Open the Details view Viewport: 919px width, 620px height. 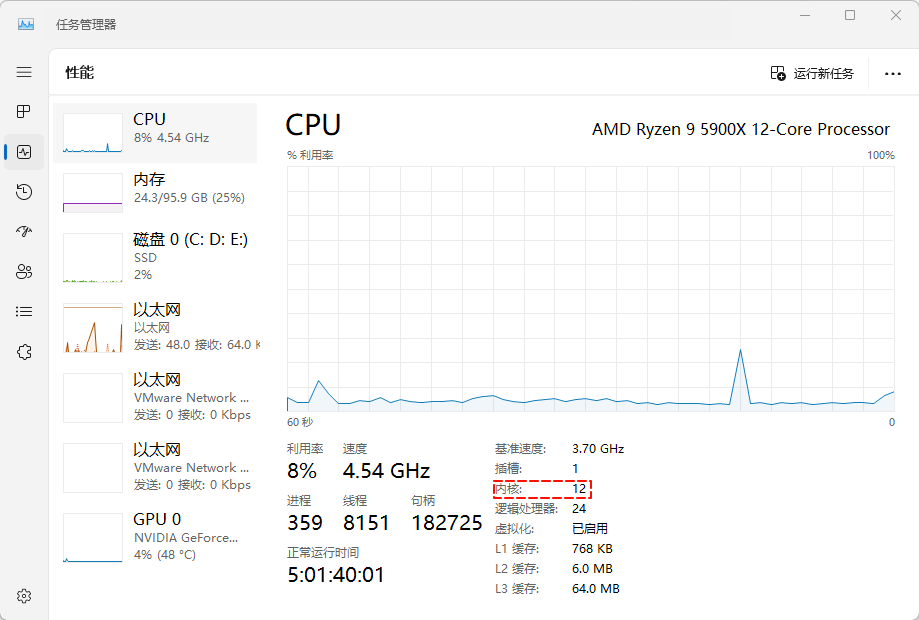coord(24,311)
